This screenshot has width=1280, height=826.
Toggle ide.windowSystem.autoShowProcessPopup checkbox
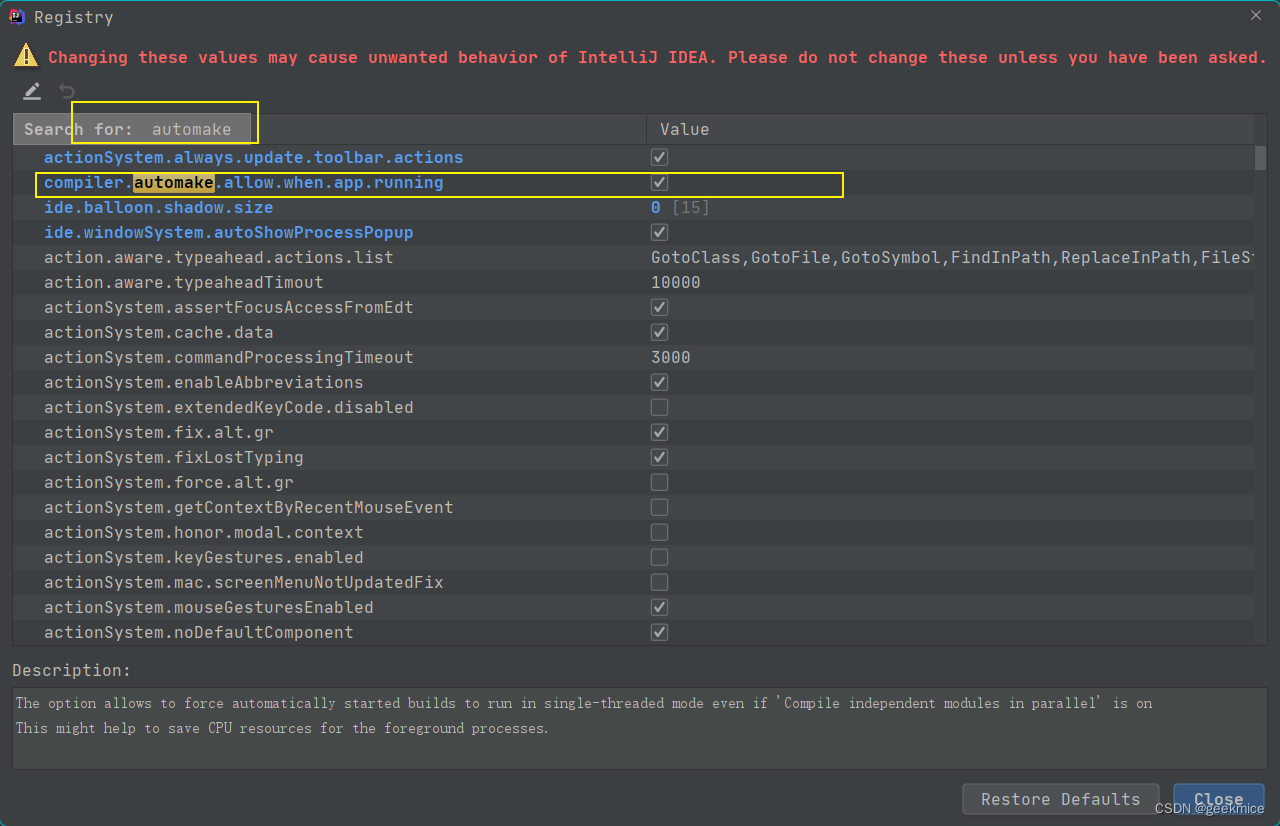pyautogui.click(x=659, y=232)
